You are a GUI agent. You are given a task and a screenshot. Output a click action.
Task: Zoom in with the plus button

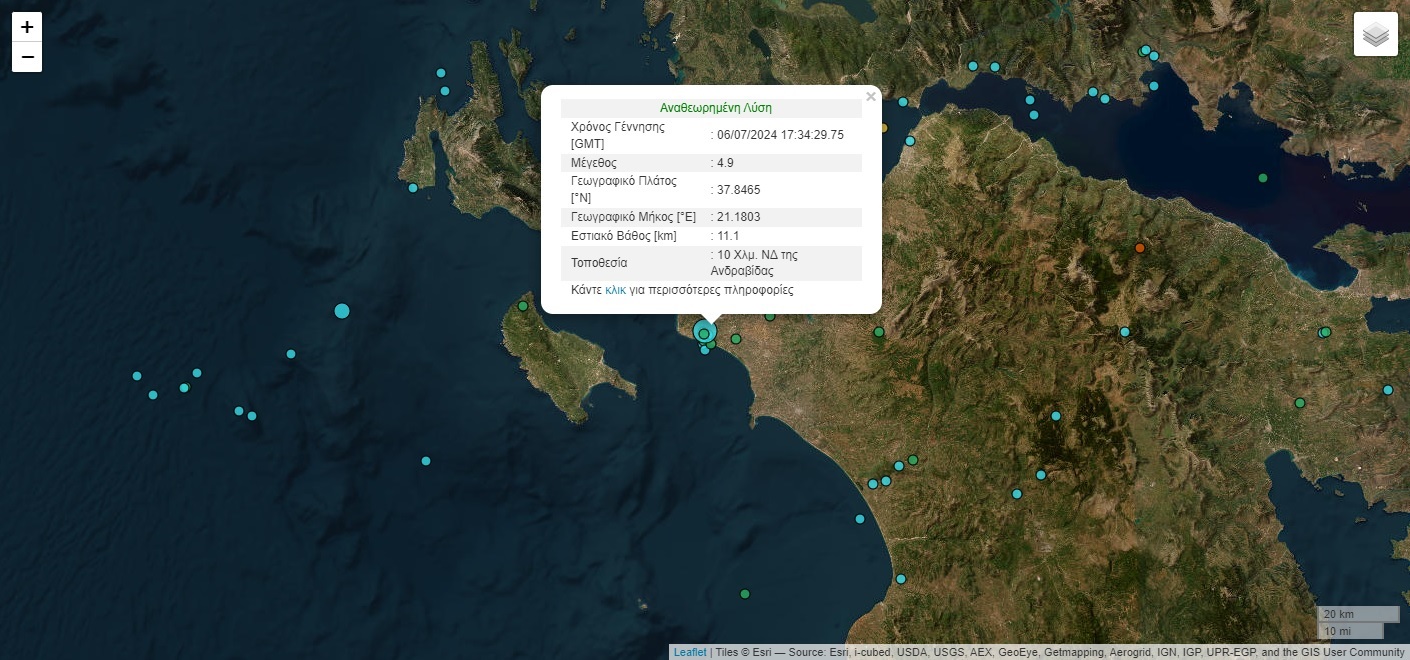coord(27,27)
